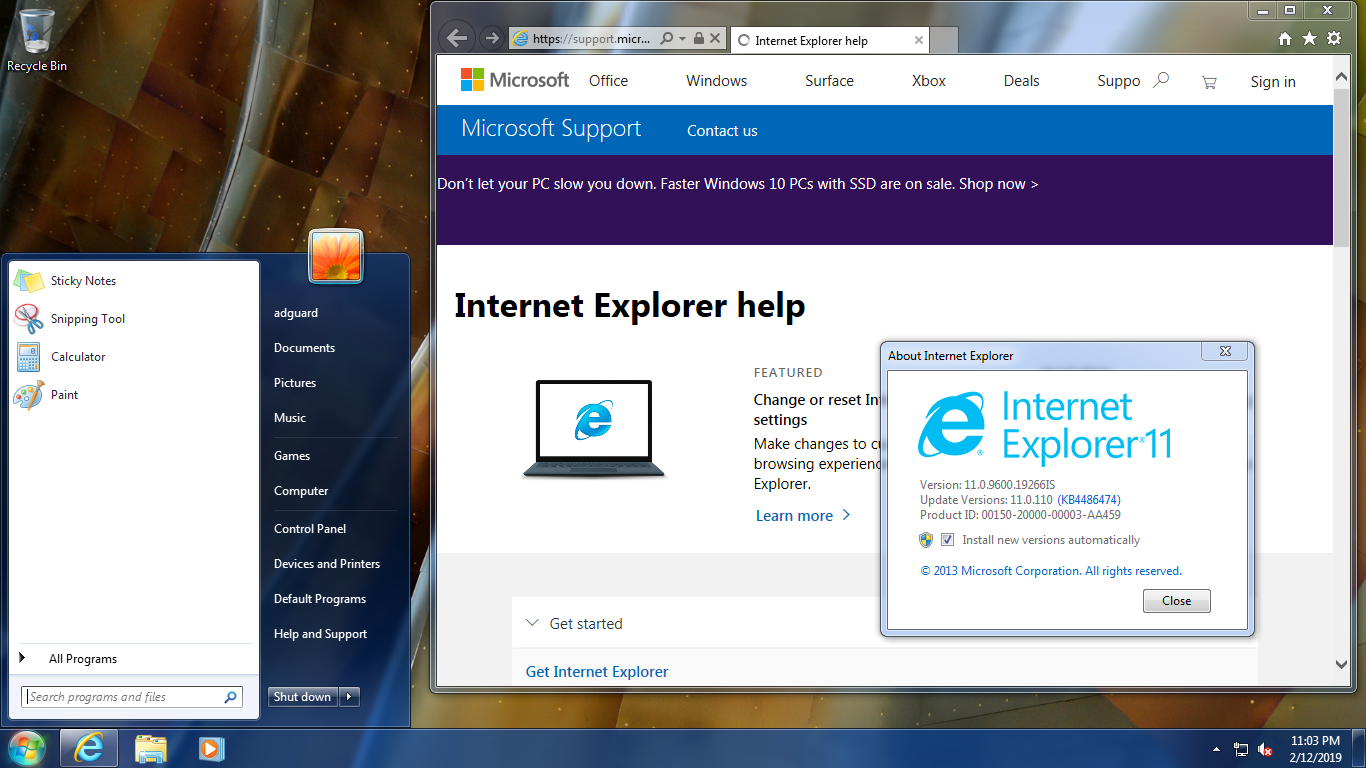Open the shopping cart icon
Viewport: 1366px width, 768px height.
[1209, 83]
